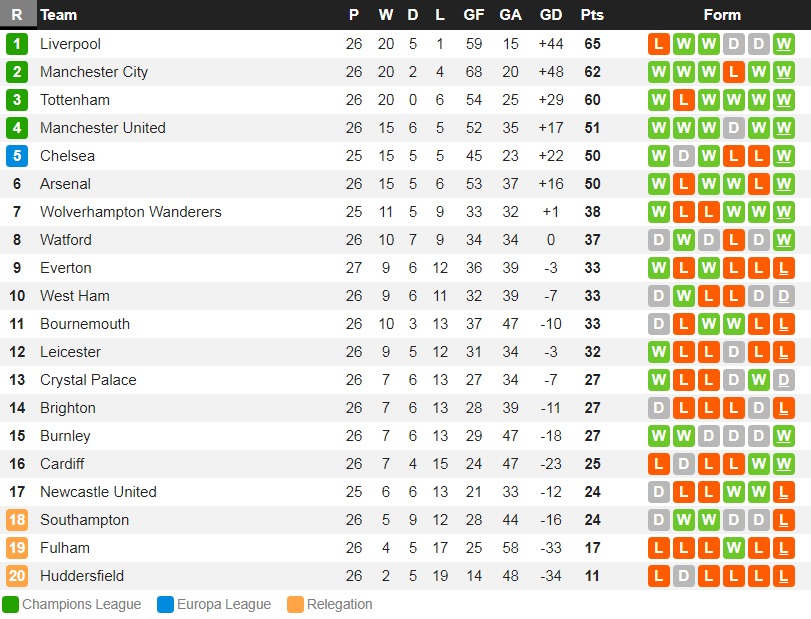
Task: Select the Arsenal team name
Action: (x=65, y=184)
